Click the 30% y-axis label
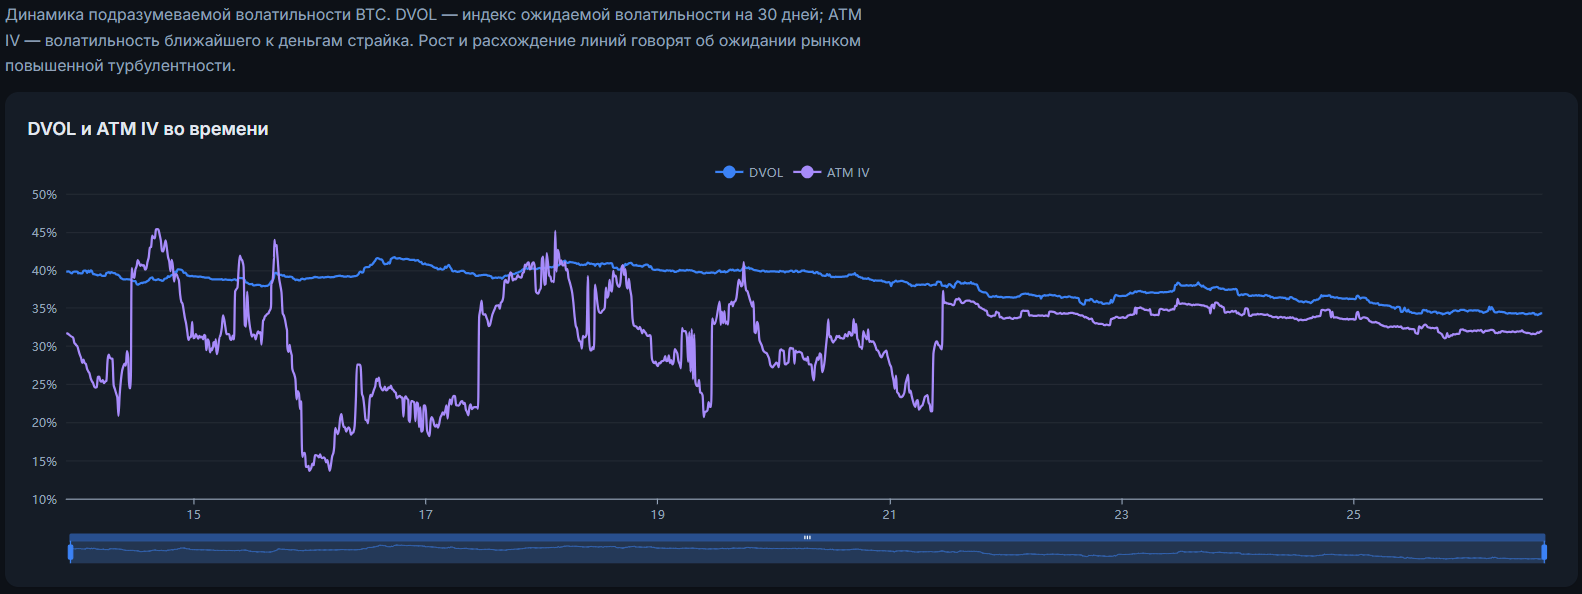Viewport: 1582px width, 594px height. point(44,347)
